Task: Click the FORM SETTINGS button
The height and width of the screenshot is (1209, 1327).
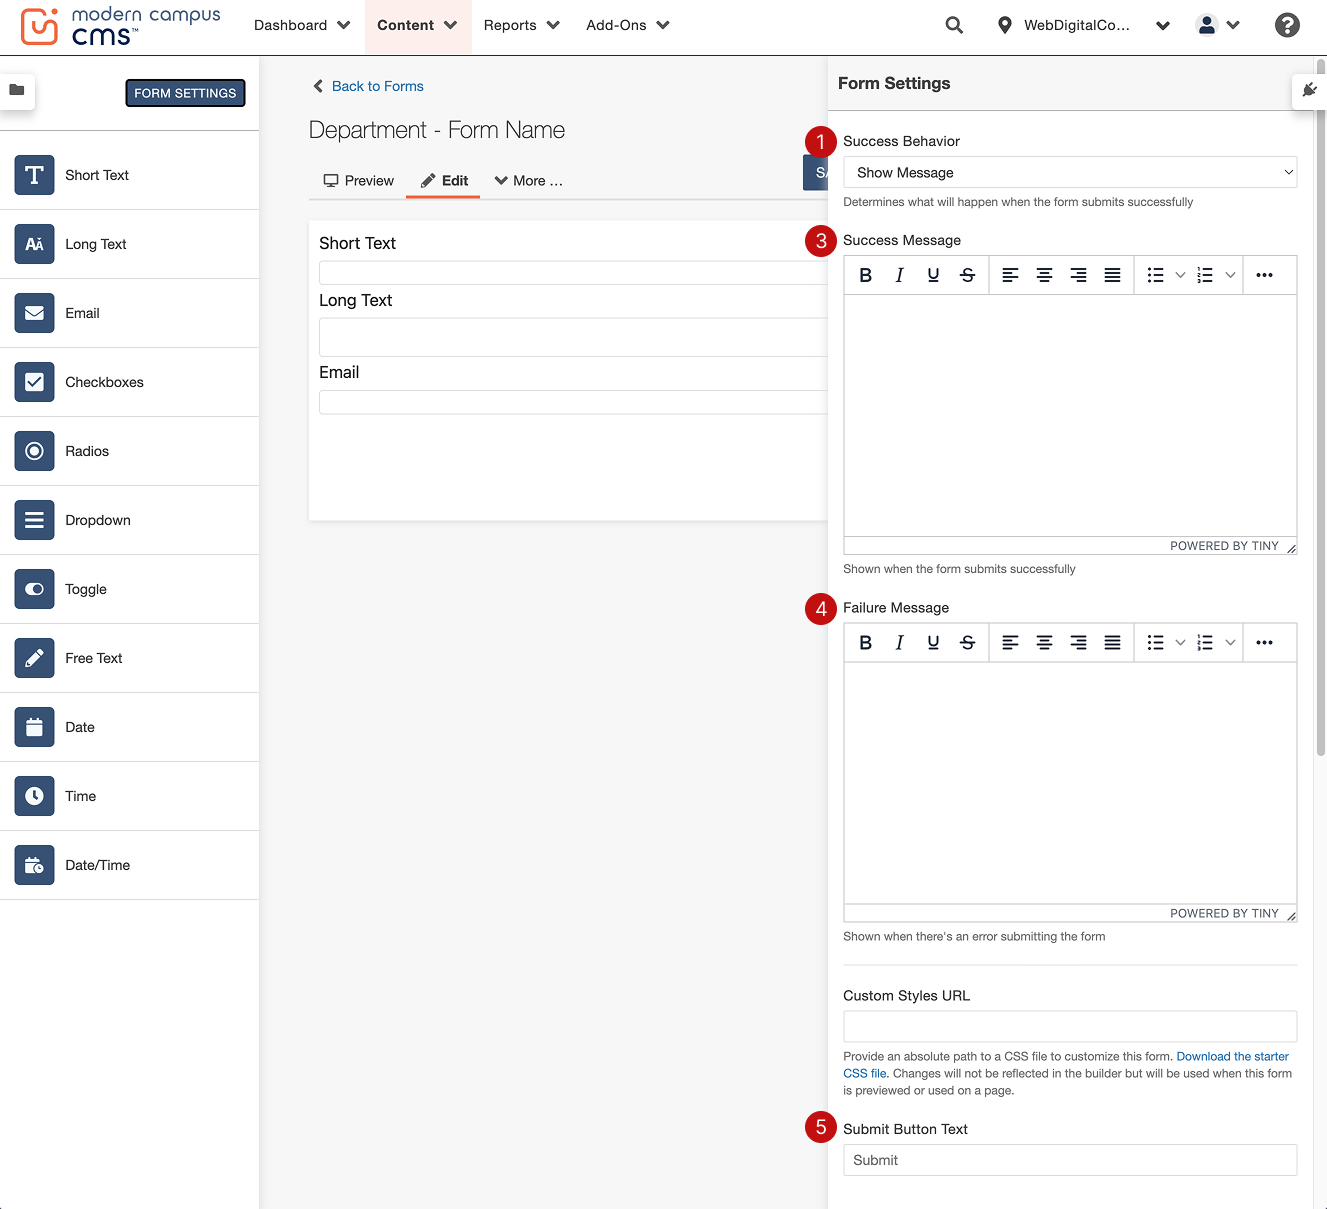Action: pyautogui.click(x=185, y=93)
